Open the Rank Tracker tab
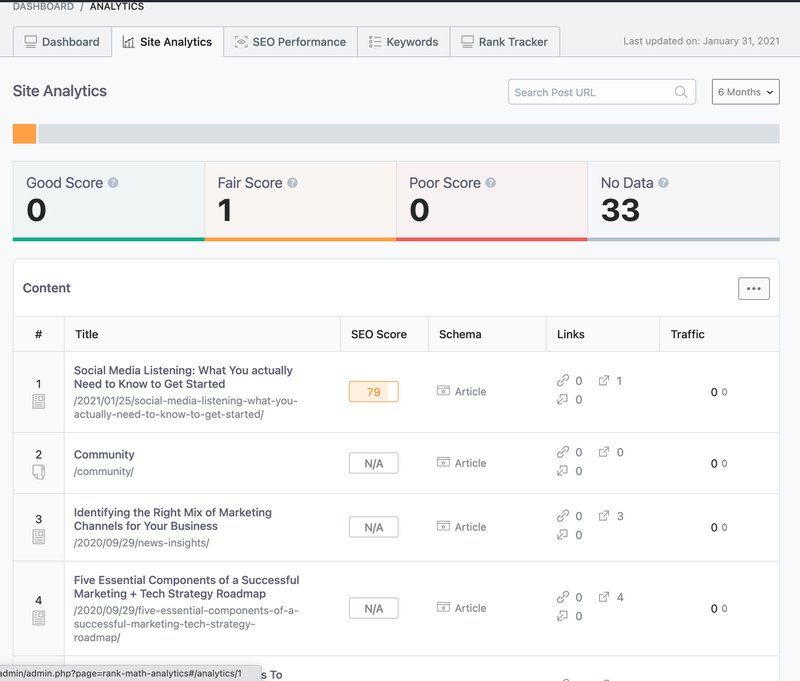 pyautogui.click(x=505, y=42)
